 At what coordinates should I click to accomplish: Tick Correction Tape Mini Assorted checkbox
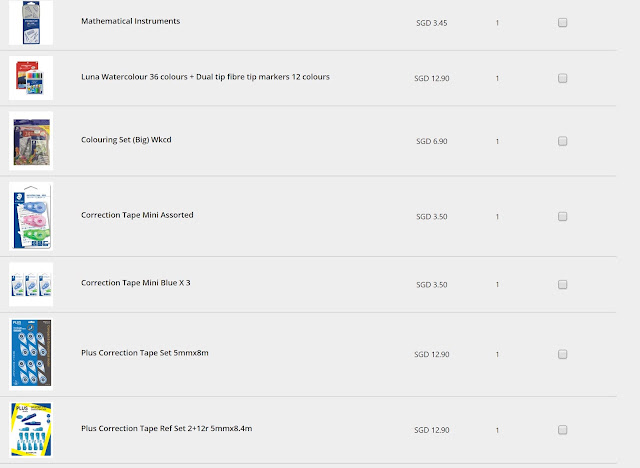562,216
